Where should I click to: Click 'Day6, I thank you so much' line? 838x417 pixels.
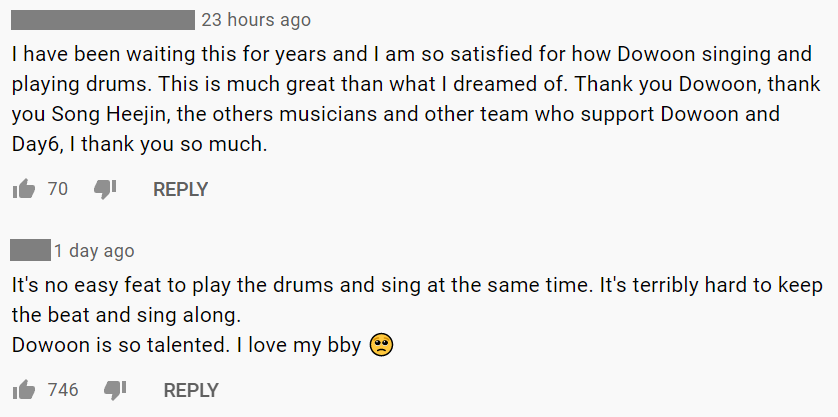pyautogui.click(x=139, y=144)
